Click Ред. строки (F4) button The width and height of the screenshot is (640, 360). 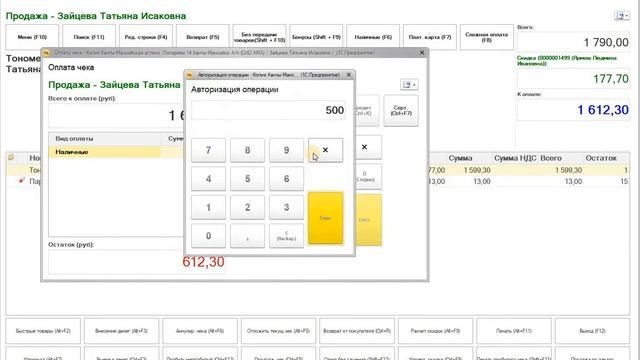point(146,37)
